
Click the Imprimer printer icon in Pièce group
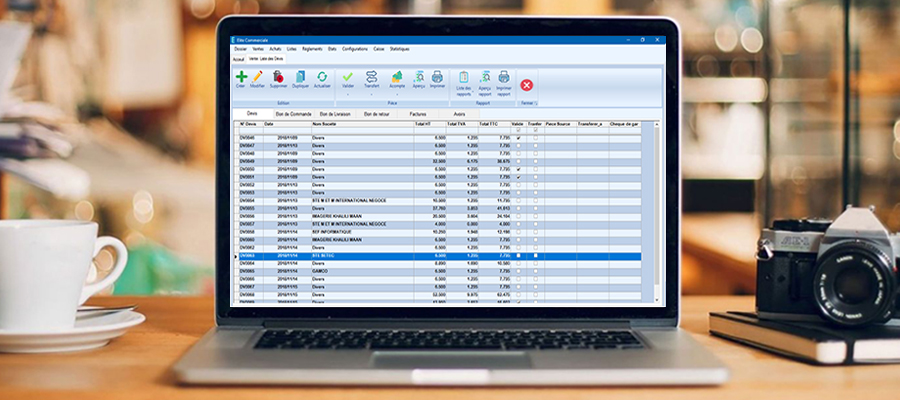tap(437, 76)
